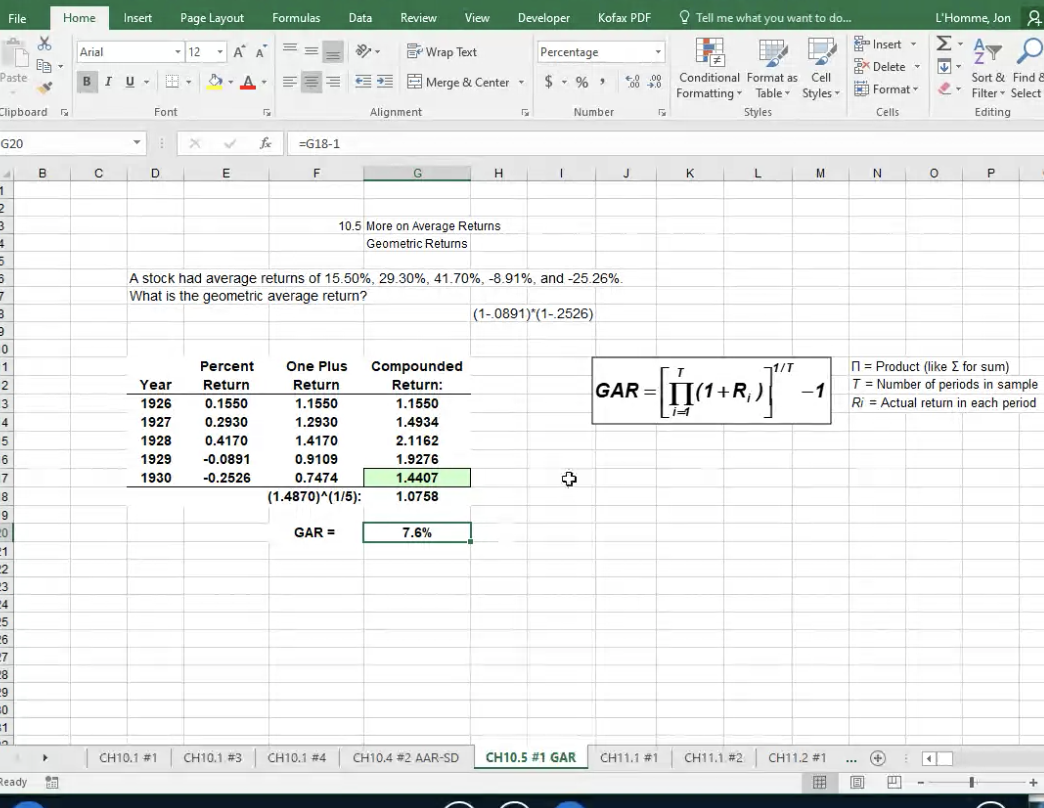1044x808 pixels.
Task: Open Conditional Formatting options
Action: 708,67
